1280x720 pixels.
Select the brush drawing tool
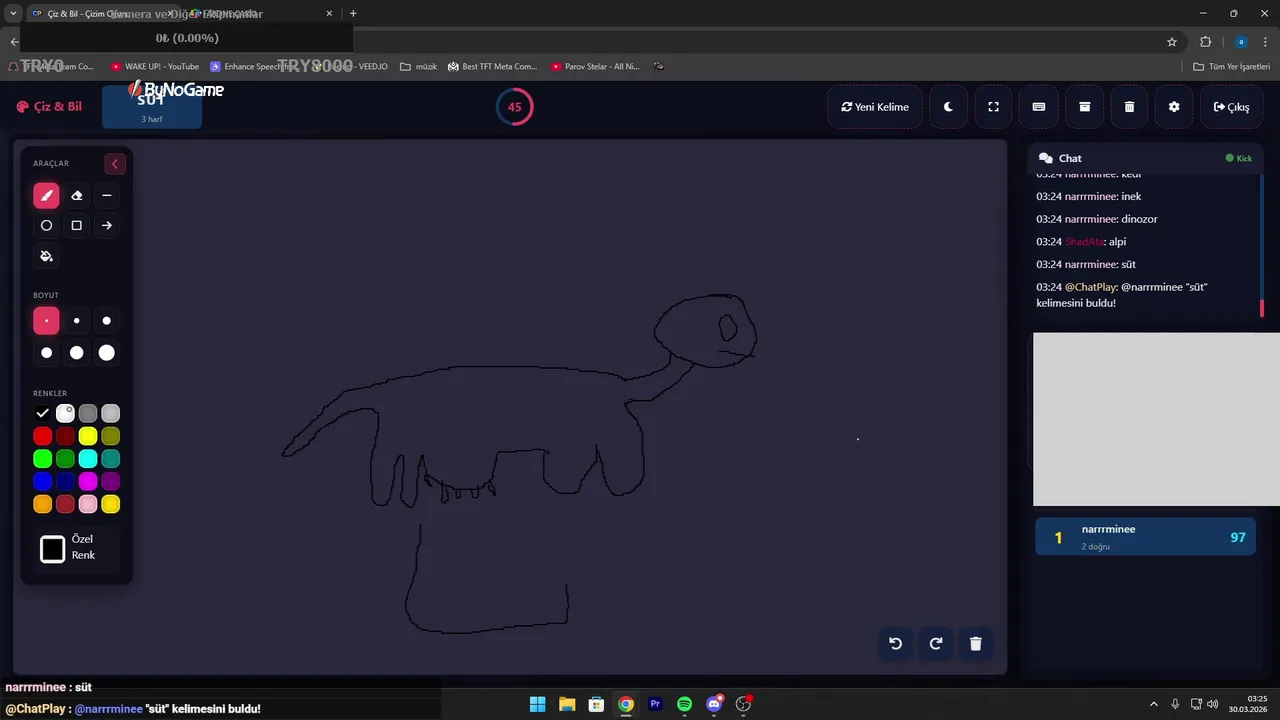[46, 196]
